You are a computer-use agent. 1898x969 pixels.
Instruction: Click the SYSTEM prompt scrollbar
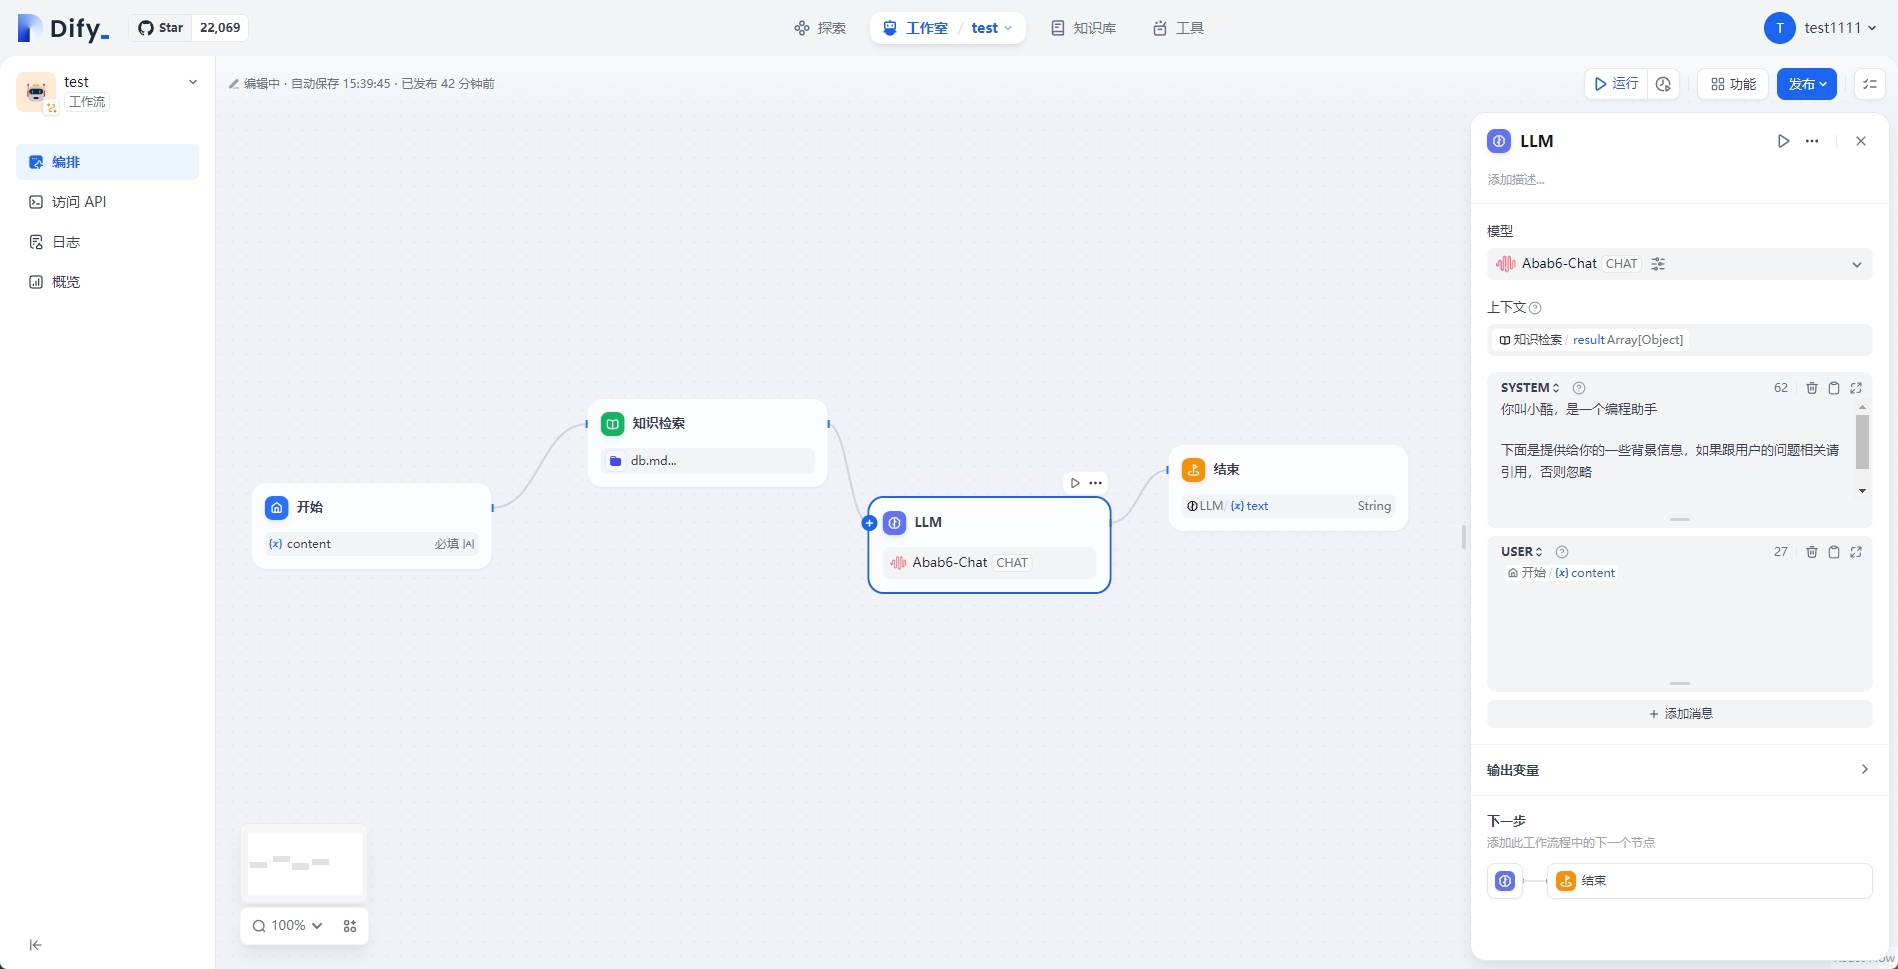pos(1862,442)
